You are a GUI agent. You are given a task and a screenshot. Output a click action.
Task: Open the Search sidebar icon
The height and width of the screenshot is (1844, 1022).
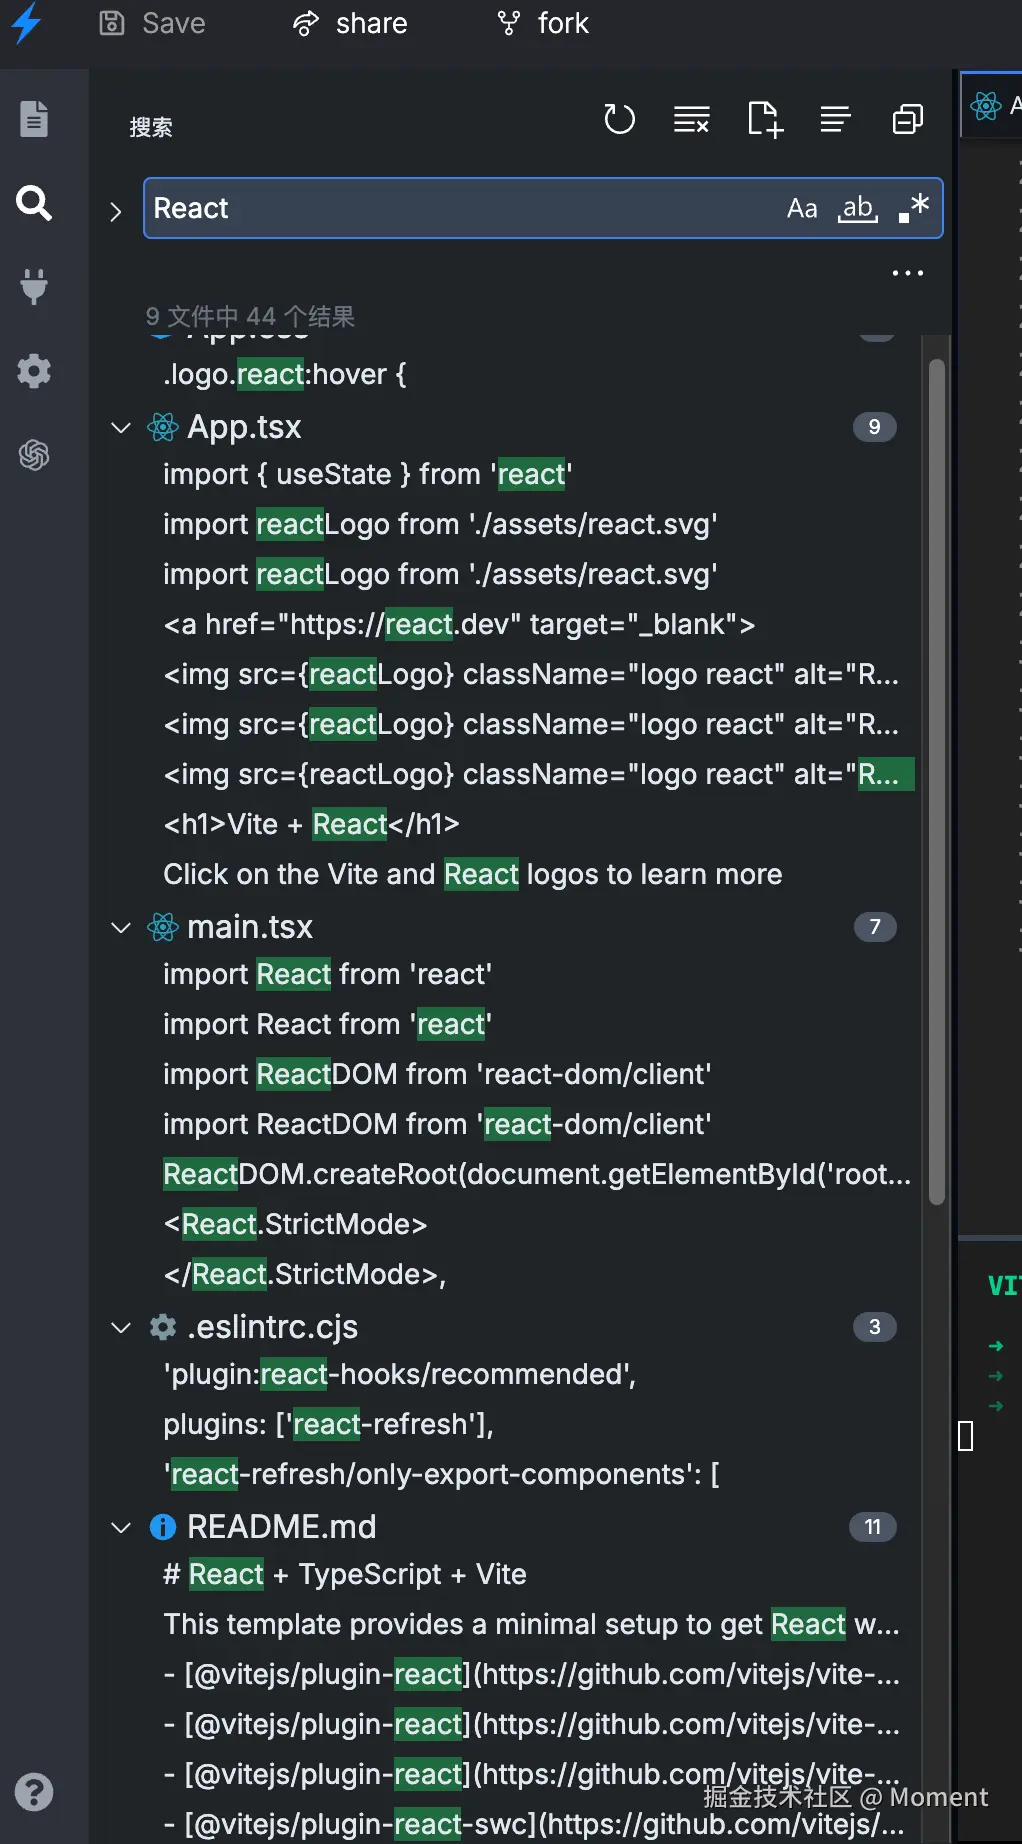click(34, 203)
